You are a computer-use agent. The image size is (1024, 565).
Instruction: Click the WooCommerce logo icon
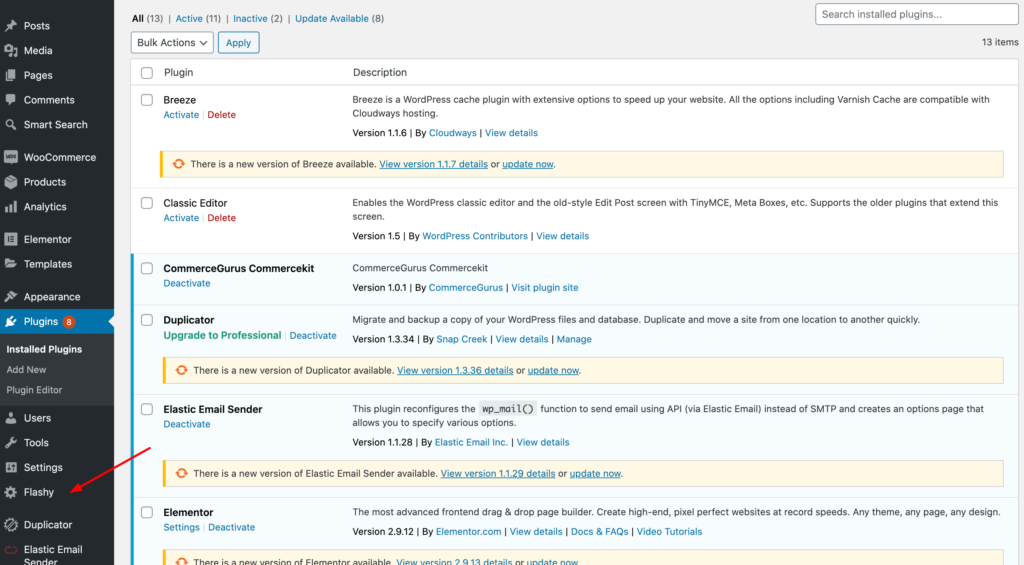point(10,157)
